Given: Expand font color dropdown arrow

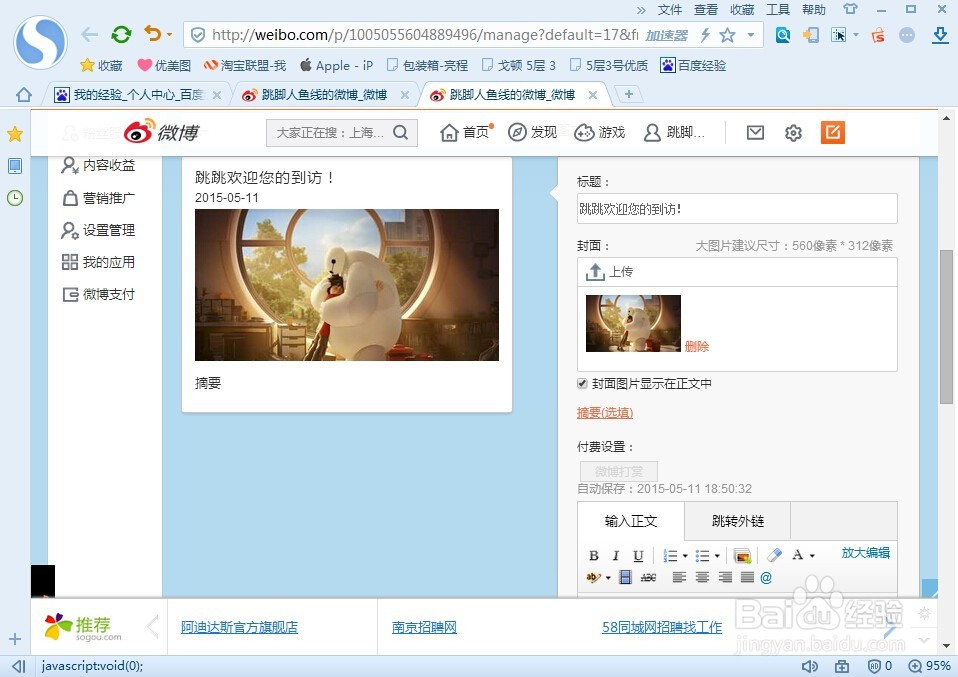Looking at the screenshot, I should pos(812,556).
